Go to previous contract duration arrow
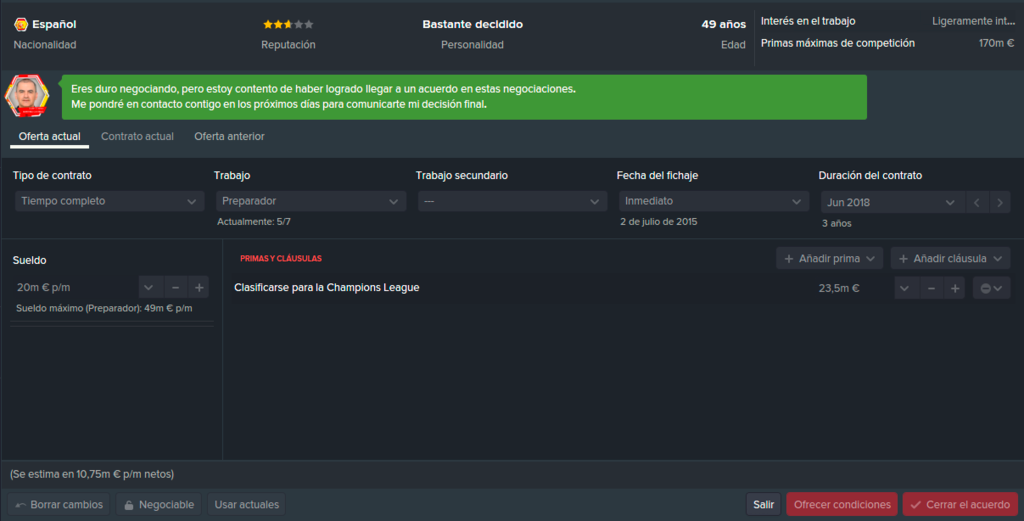1024x521 pixels. 976,202
